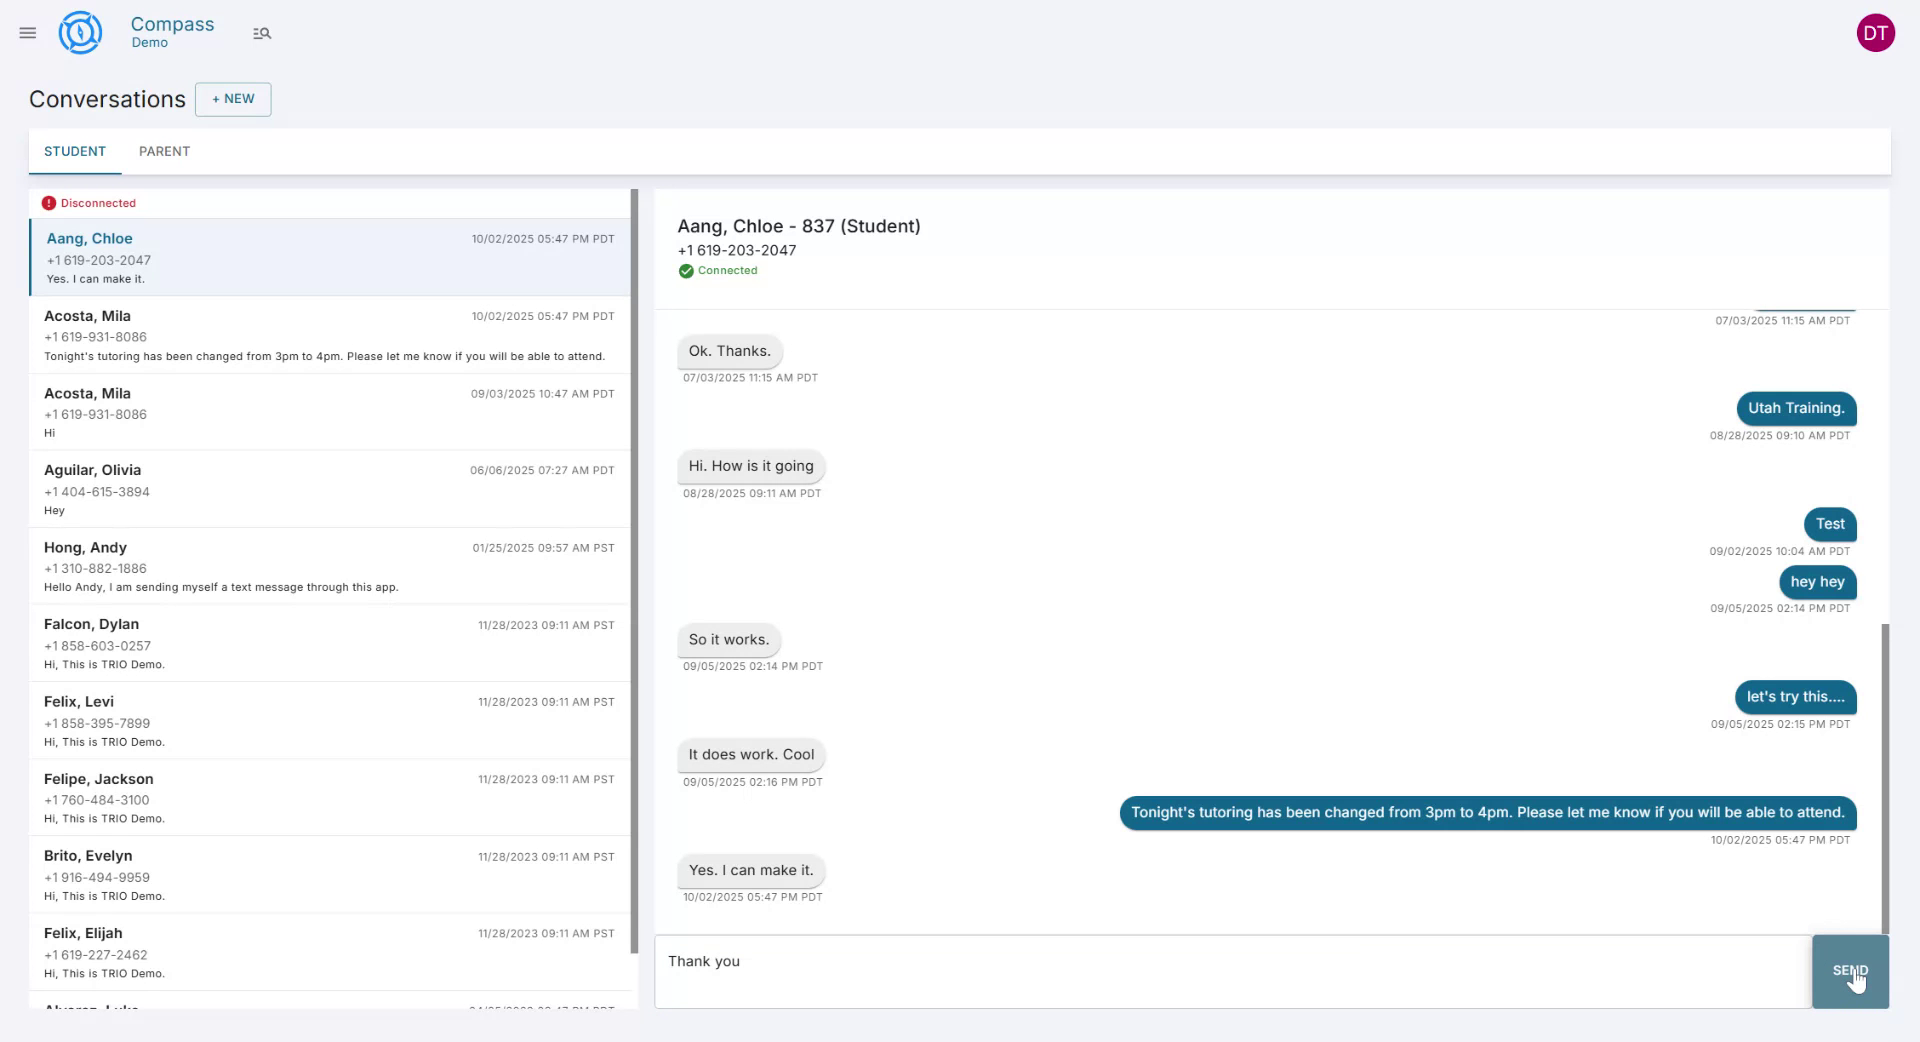Open the conversation with Acosta, Mila

330,335
